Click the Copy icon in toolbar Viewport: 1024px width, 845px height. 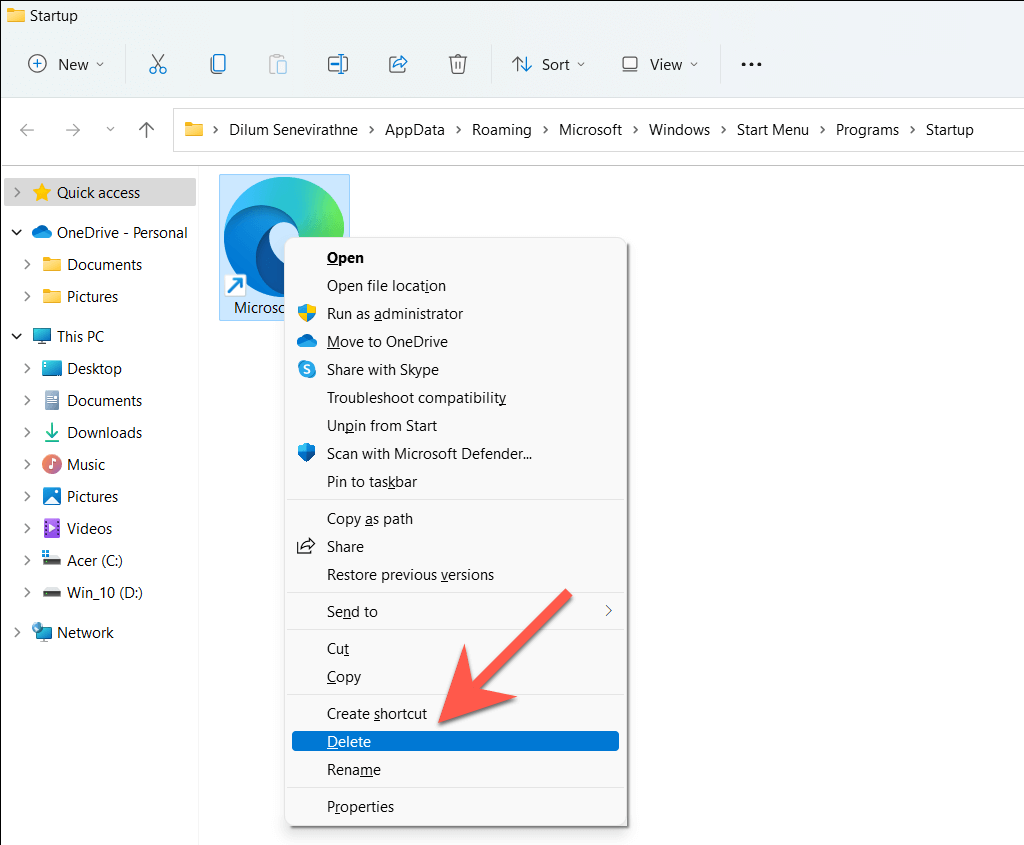217,64
